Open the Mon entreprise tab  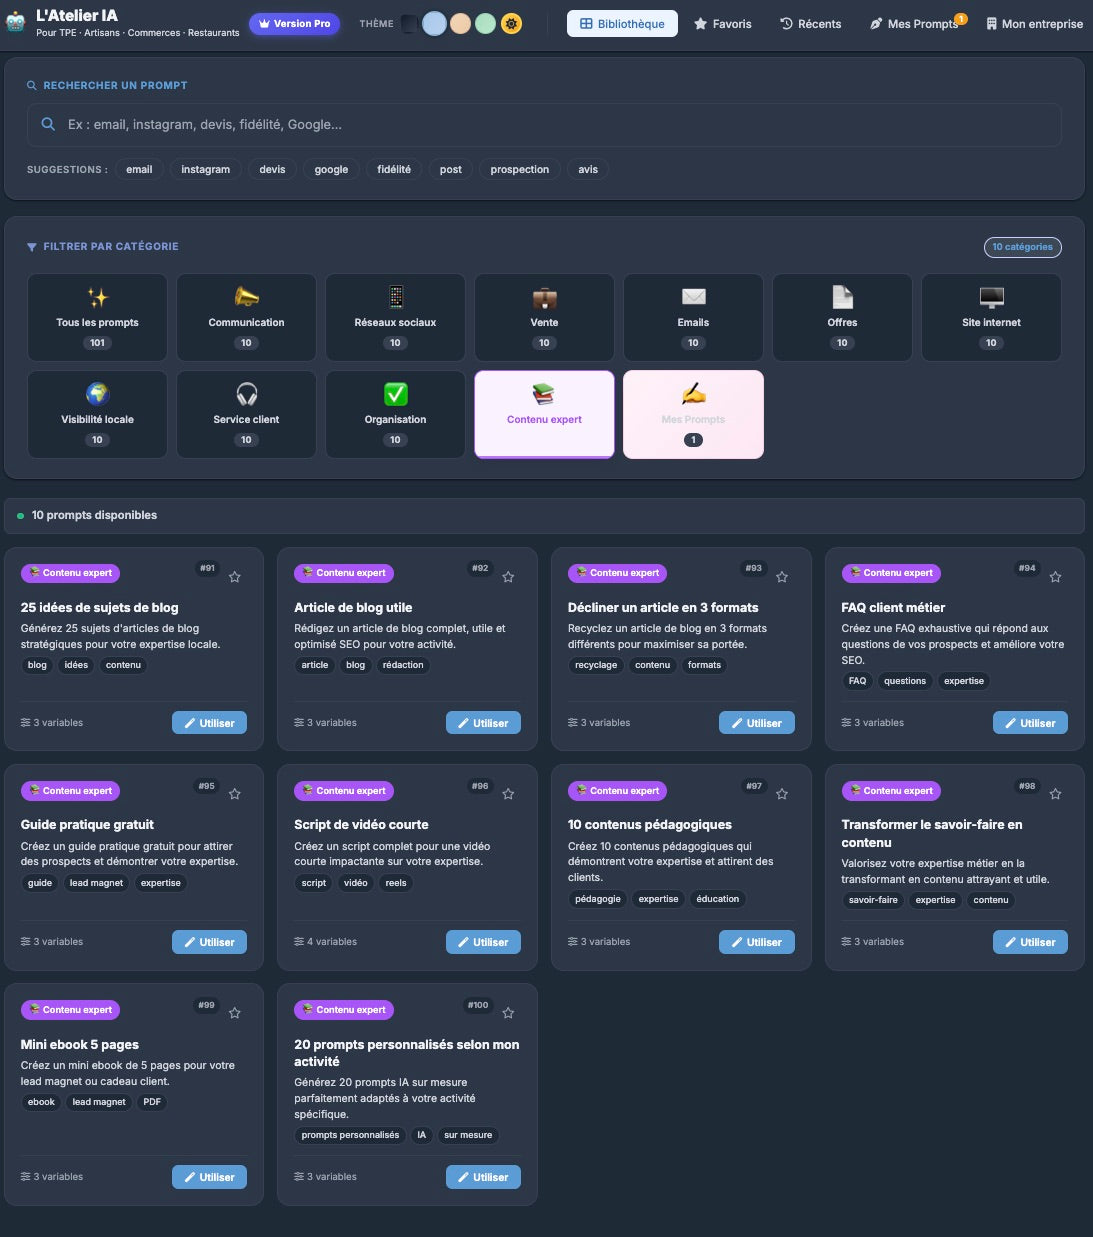click(1034, 23)
